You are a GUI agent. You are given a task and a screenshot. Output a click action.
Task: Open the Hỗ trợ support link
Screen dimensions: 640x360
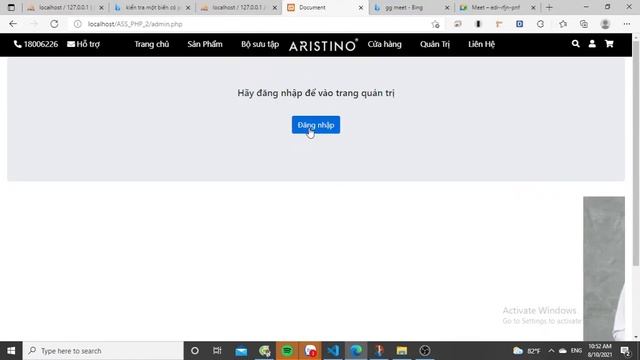(83, 44)
